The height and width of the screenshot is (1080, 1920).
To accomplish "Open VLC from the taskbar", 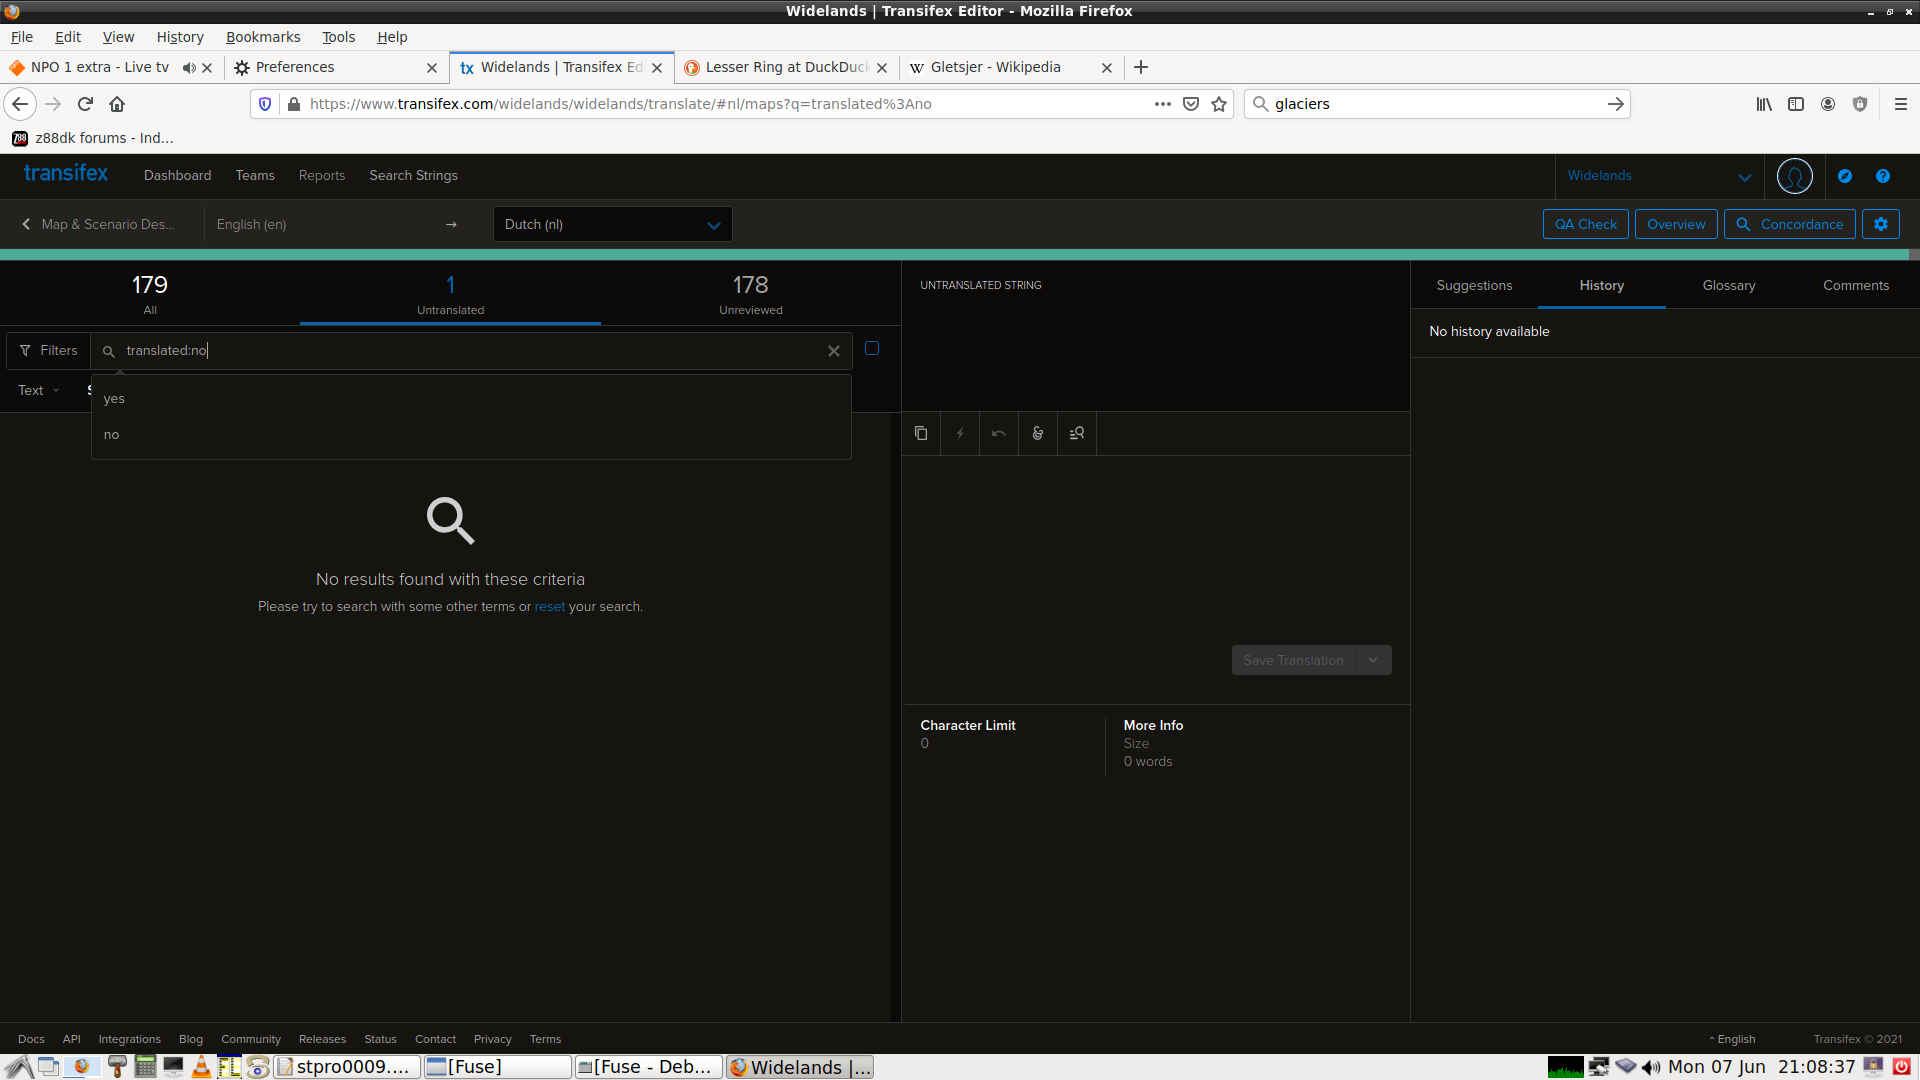I will (202, 1067).
